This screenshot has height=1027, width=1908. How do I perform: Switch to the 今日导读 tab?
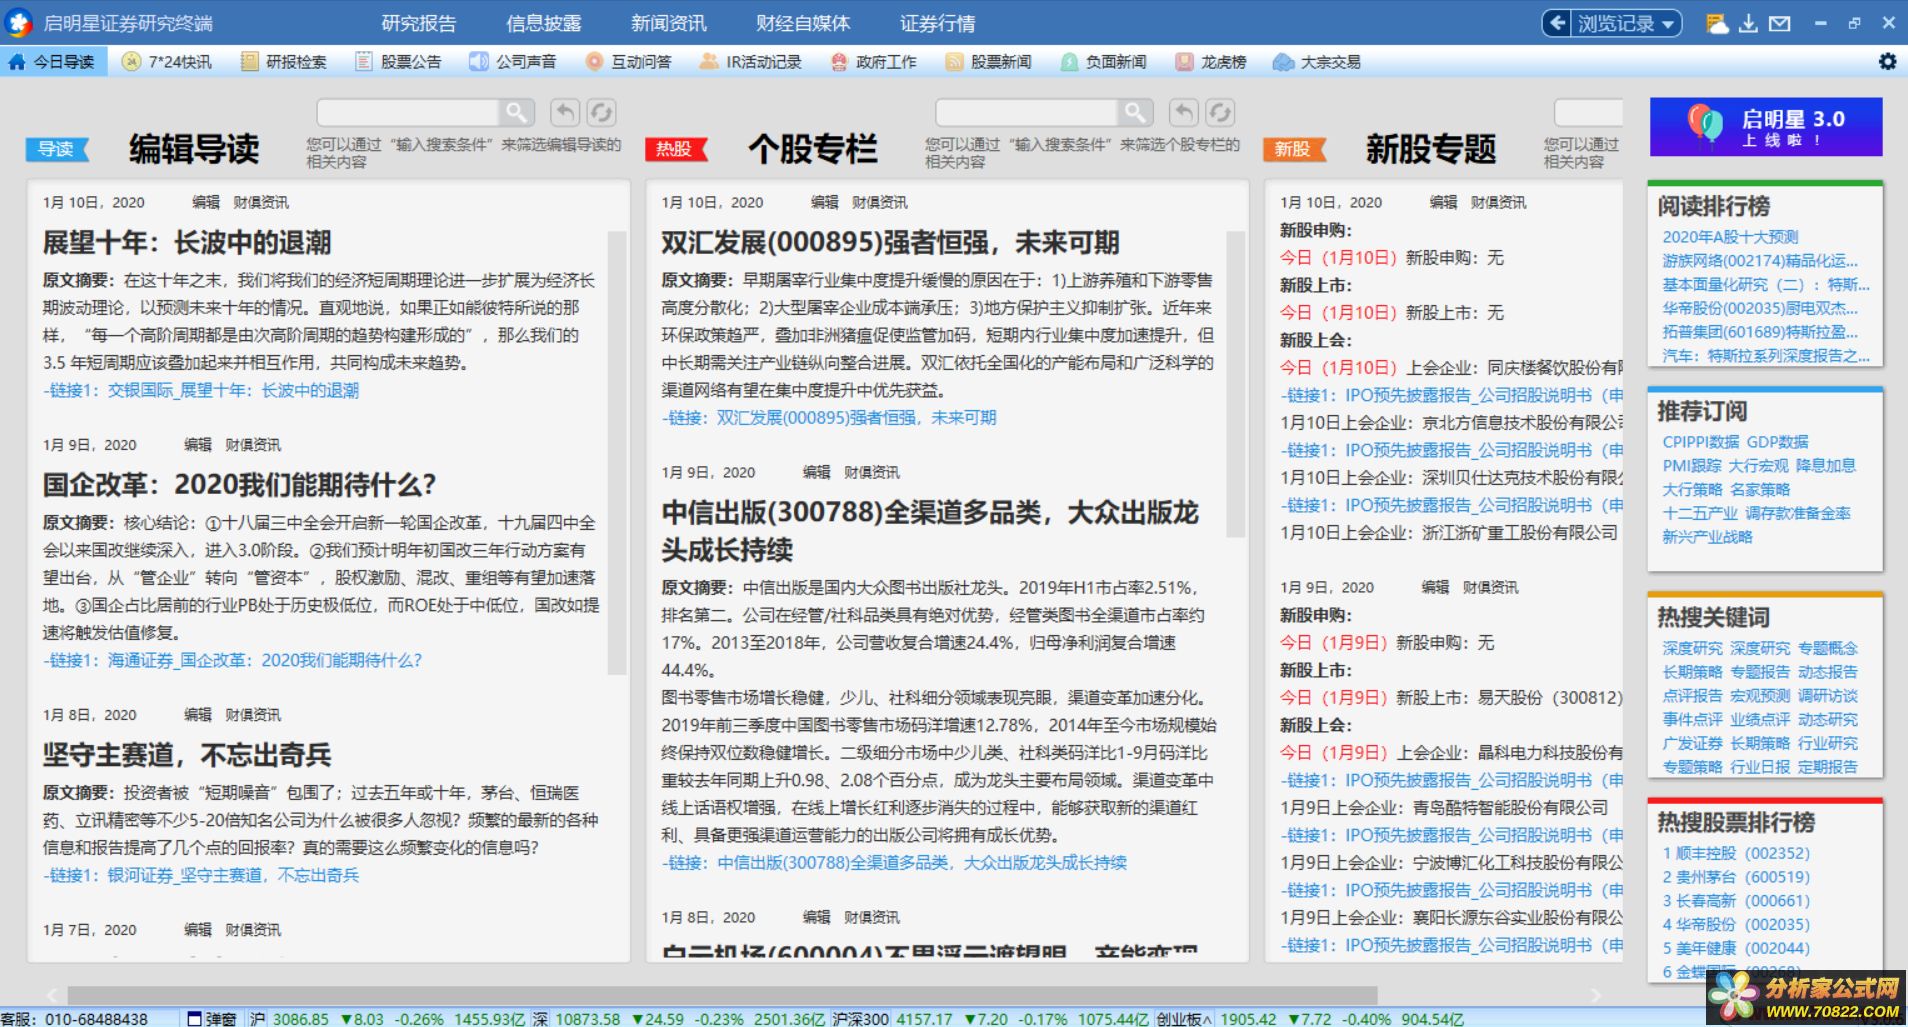pos(52,62)
